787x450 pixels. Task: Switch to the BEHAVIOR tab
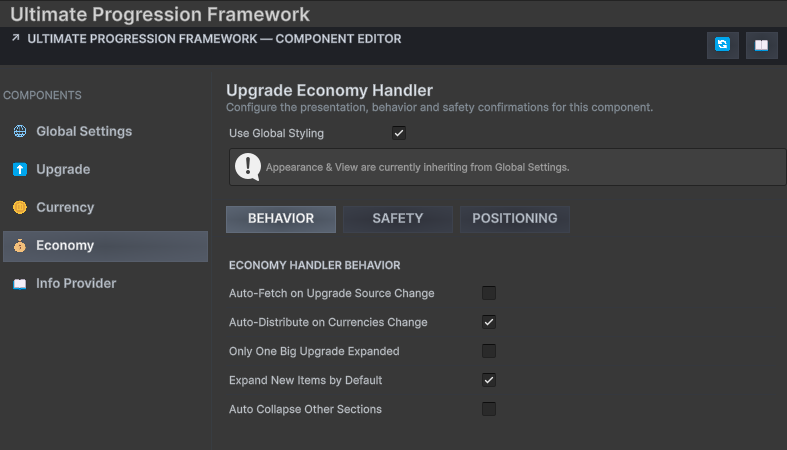click(x=281, y=219)
